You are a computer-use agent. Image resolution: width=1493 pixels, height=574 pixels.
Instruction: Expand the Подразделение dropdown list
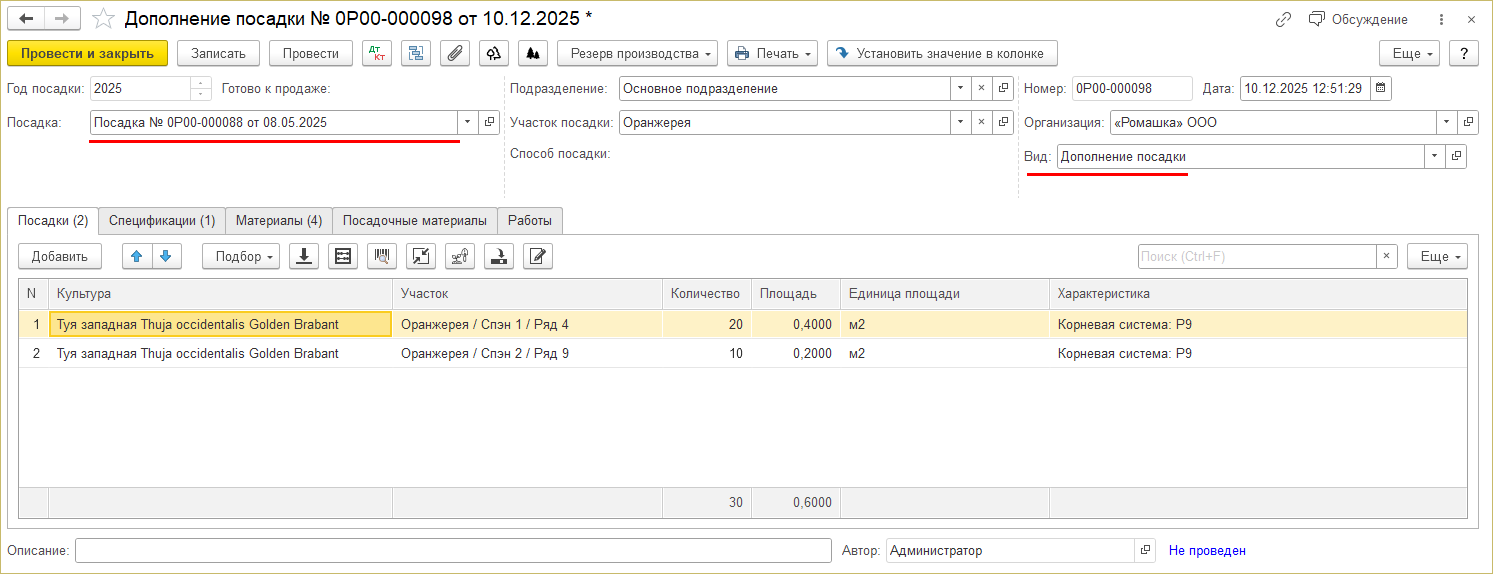[960, 88]
